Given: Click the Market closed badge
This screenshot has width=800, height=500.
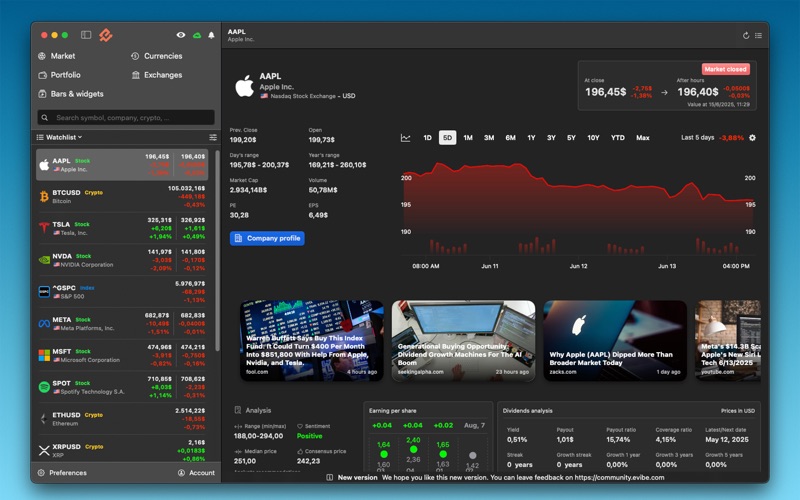Looking at the screenshot, I should coord(725,69).
